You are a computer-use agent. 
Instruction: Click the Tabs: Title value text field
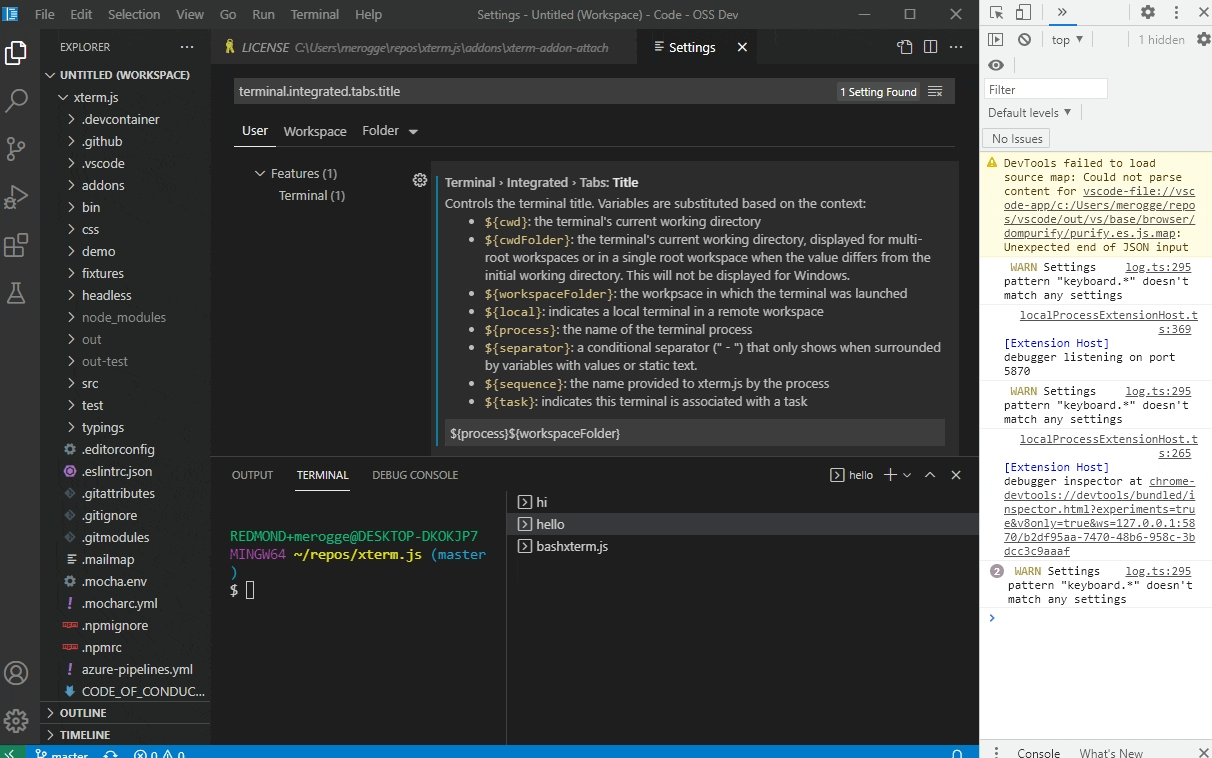tap(694, 433)
